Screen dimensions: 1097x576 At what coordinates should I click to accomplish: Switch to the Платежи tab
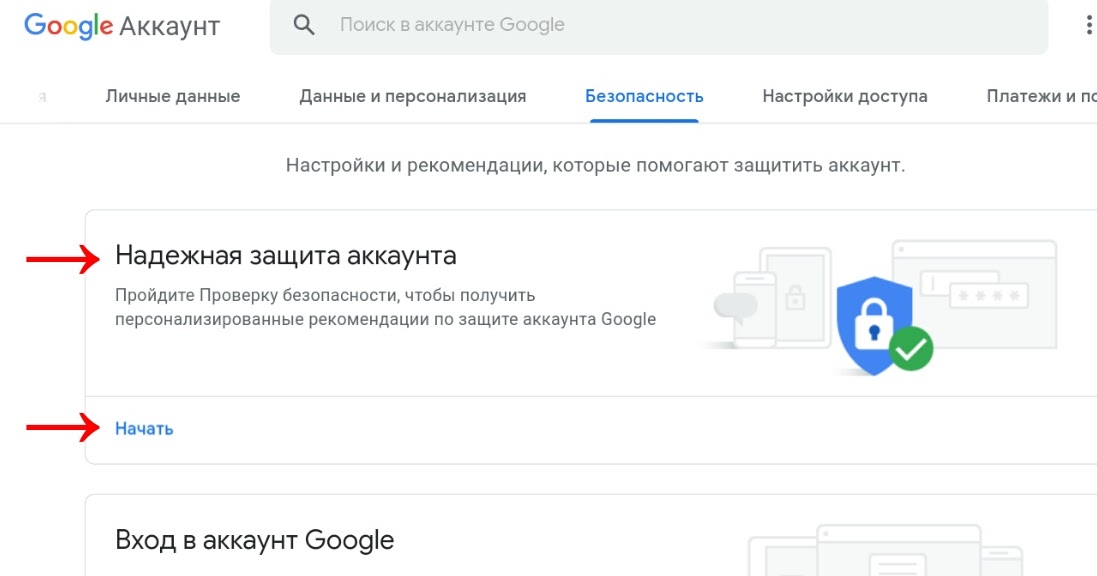[x=1040, y=95]
